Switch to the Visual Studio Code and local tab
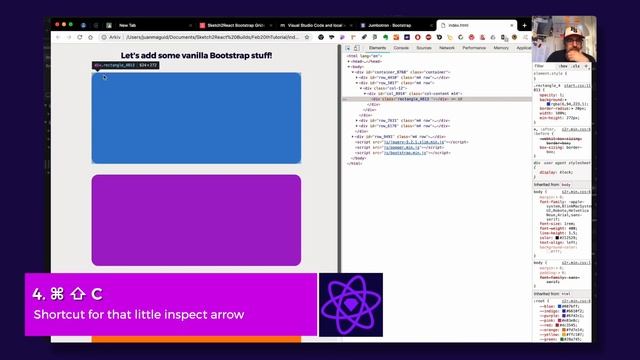640x360 pixels. pyautogui.click(x=317, y=25)
